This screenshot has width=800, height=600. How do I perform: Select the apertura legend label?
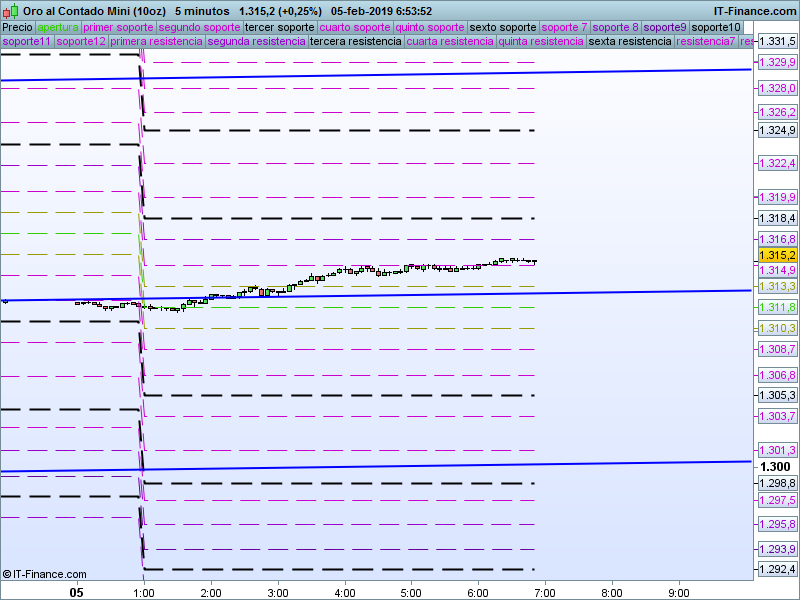click(58, 27)
